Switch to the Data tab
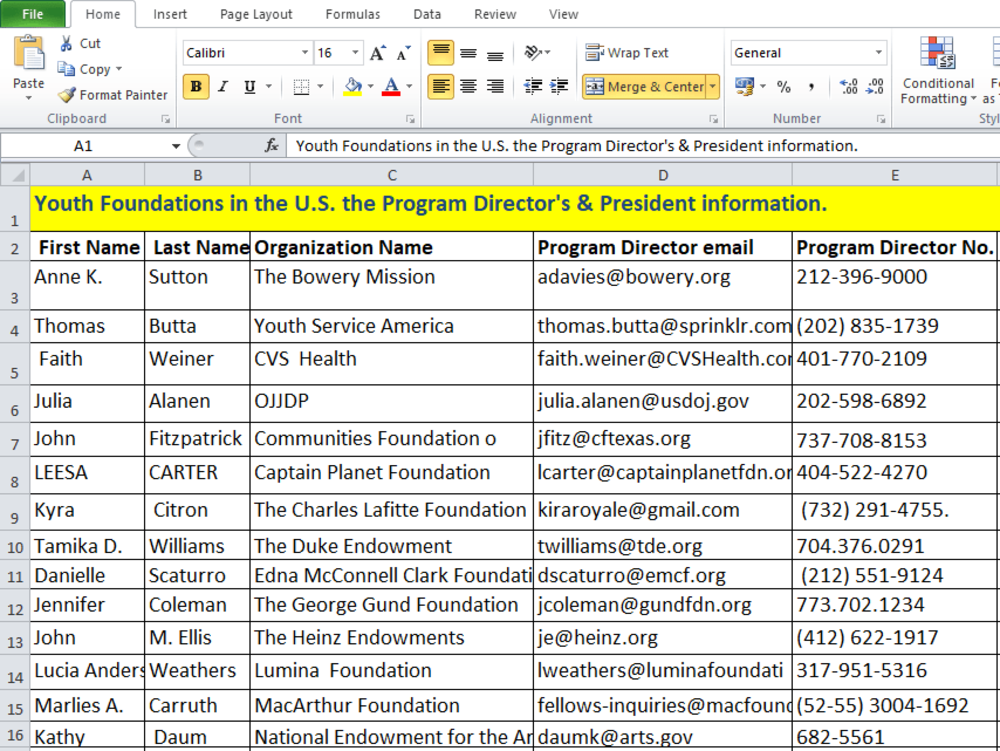1000x751 pixels. pos(427,14)
